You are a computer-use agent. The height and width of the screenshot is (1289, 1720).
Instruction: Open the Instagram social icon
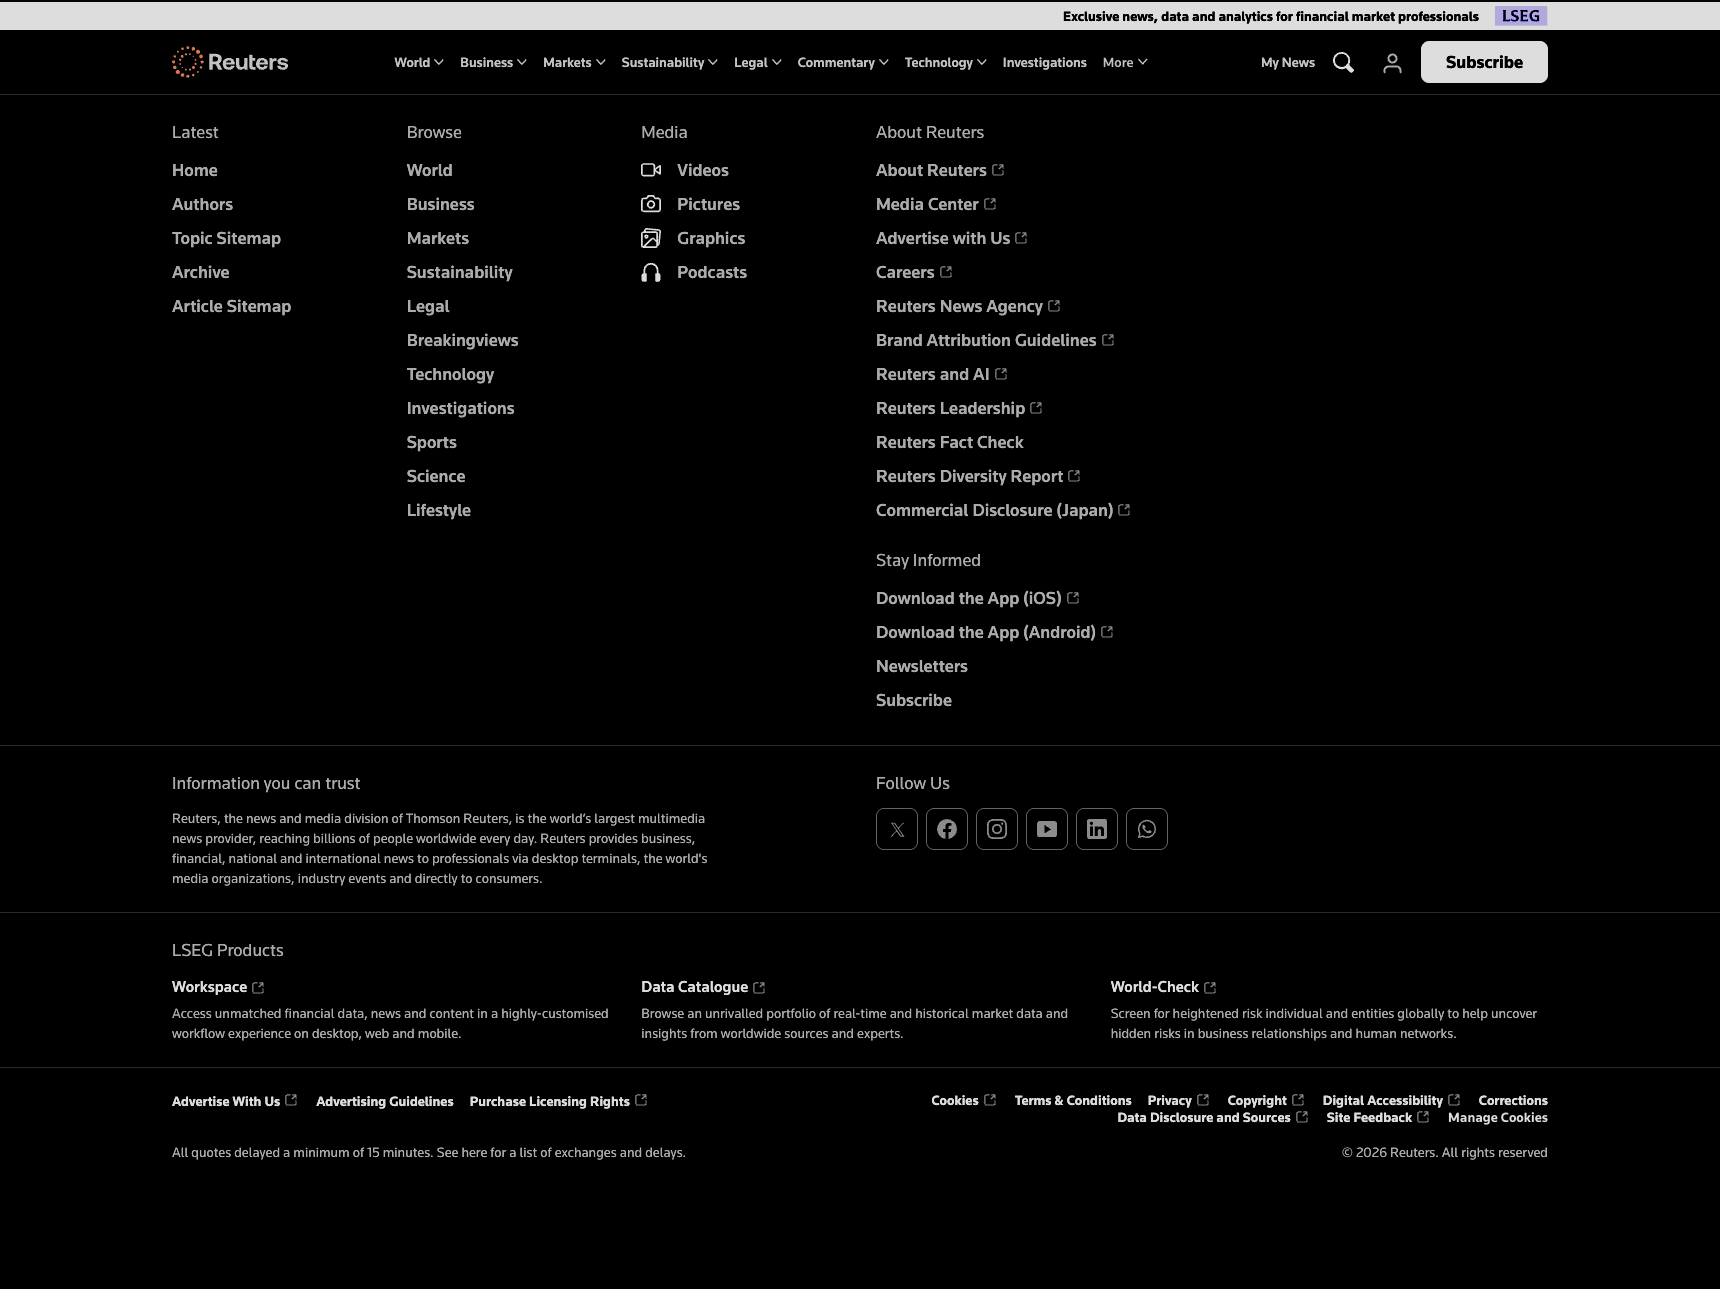[x=997, y=829]
